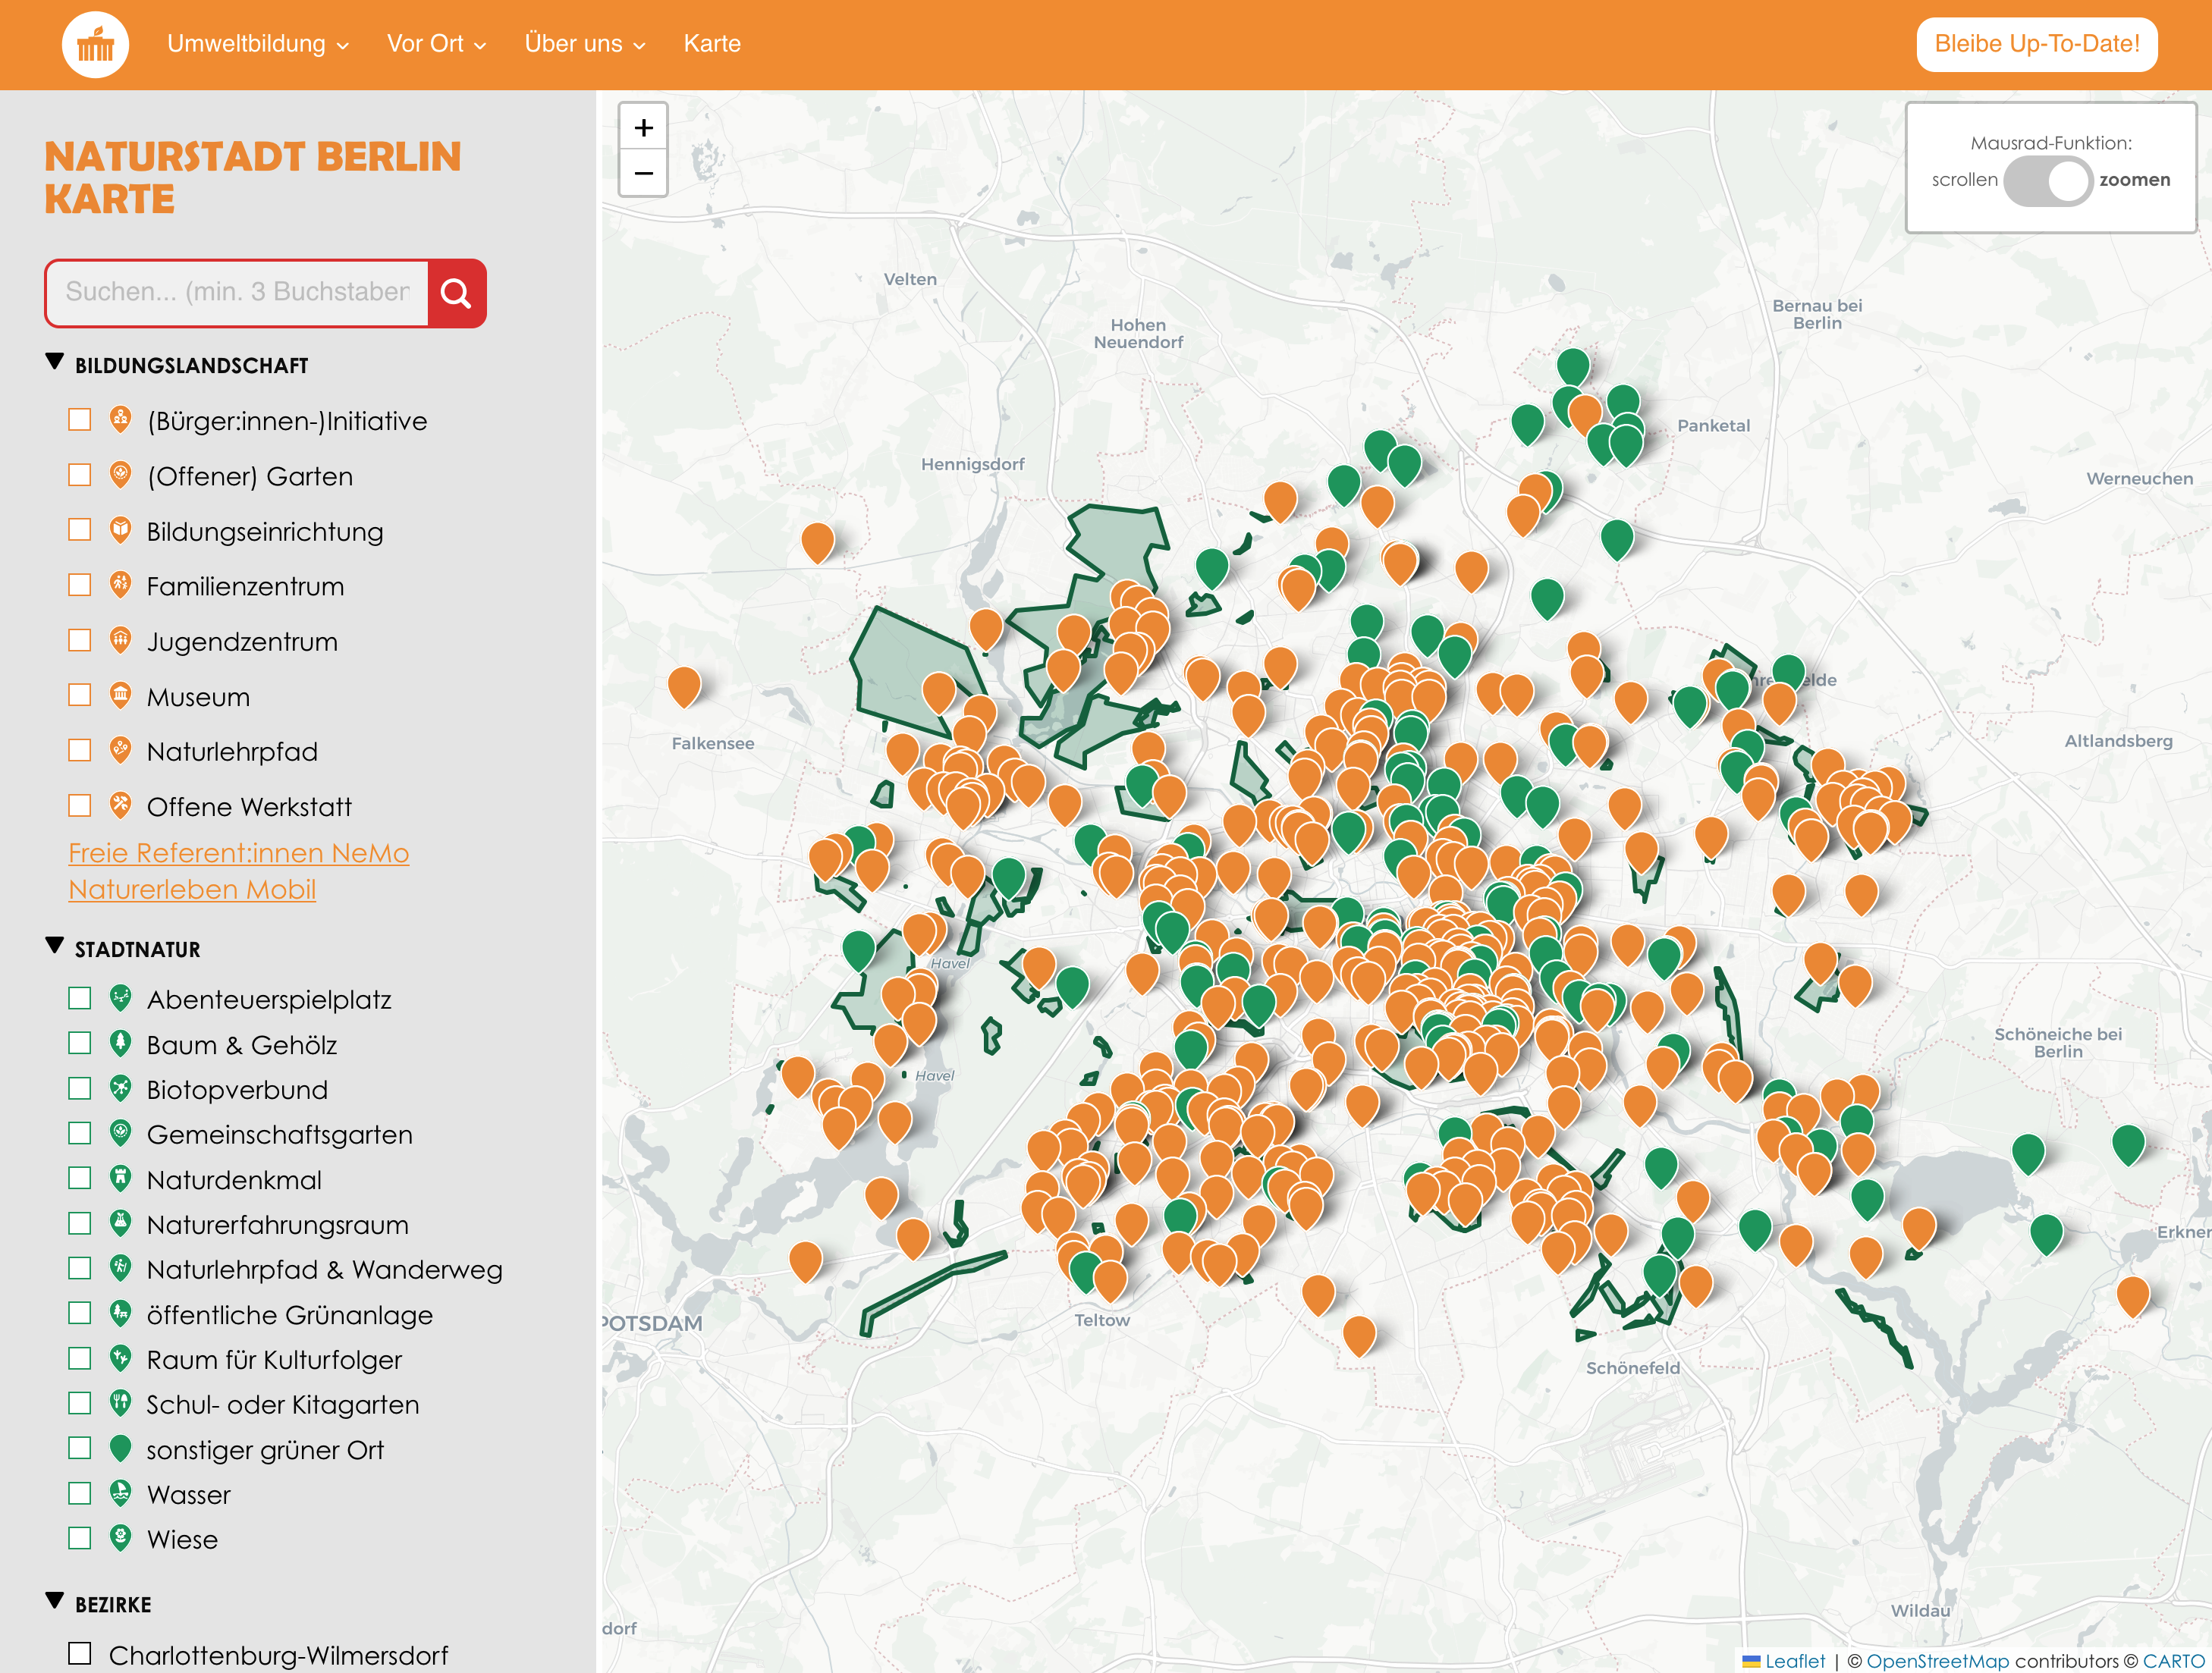Image resolution: width=2212 pixels, height=1673 pixels.
Task: Open the Über uns dropdown menu
Action: 585,44
